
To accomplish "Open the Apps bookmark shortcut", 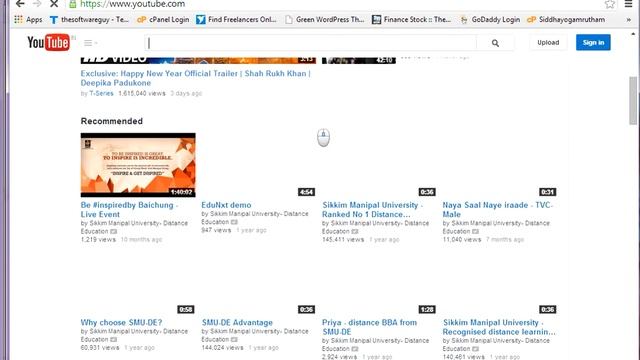I will point(28,19).
